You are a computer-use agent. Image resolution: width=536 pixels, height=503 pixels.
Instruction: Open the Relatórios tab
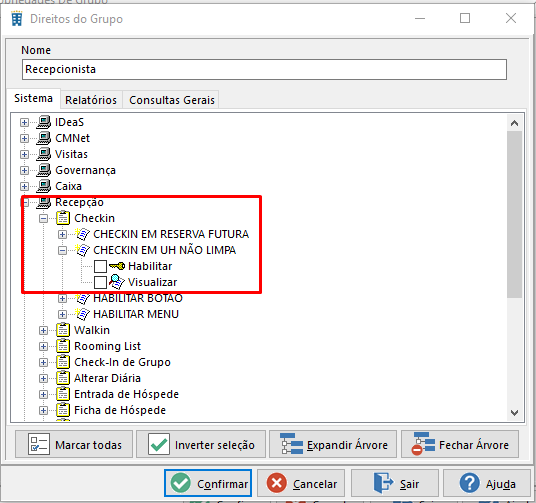91,100
